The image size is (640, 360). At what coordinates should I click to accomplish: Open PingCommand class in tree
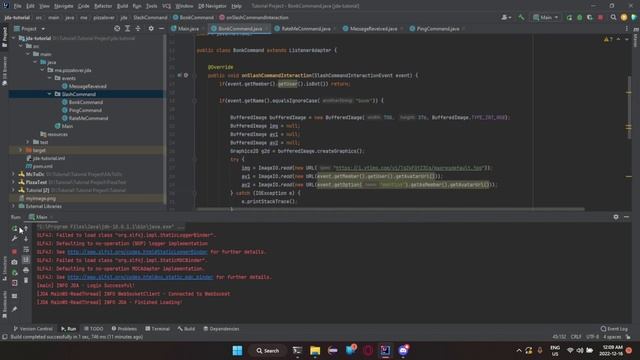pyautogui.click(x=82, y=110)
